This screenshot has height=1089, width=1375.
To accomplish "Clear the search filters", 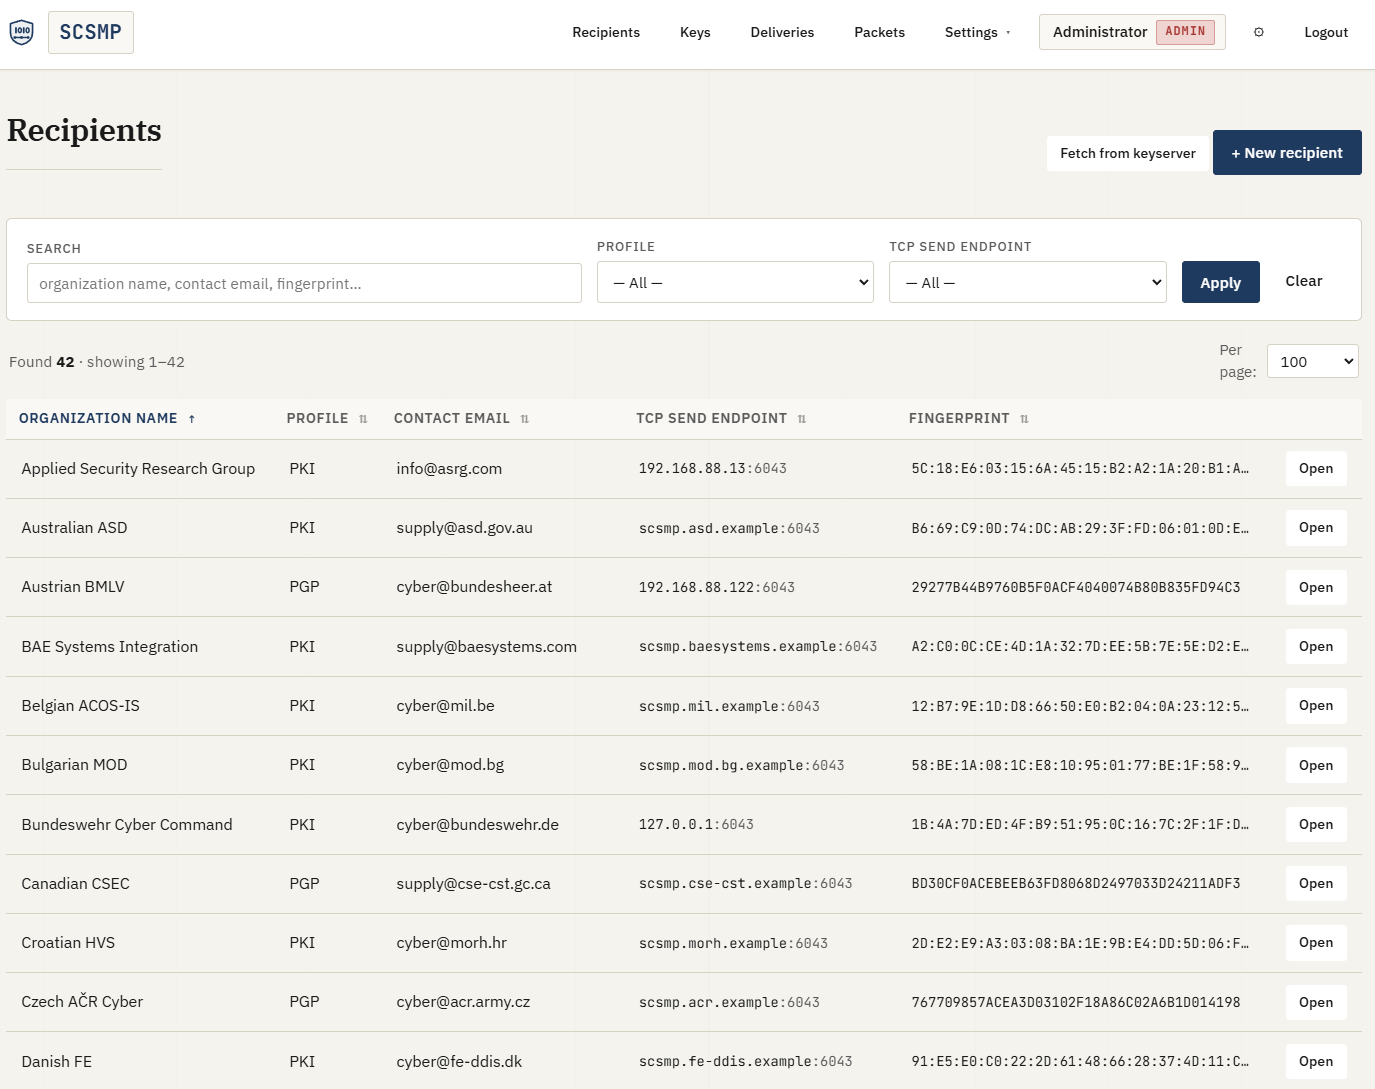I will tap(1303, 281).
